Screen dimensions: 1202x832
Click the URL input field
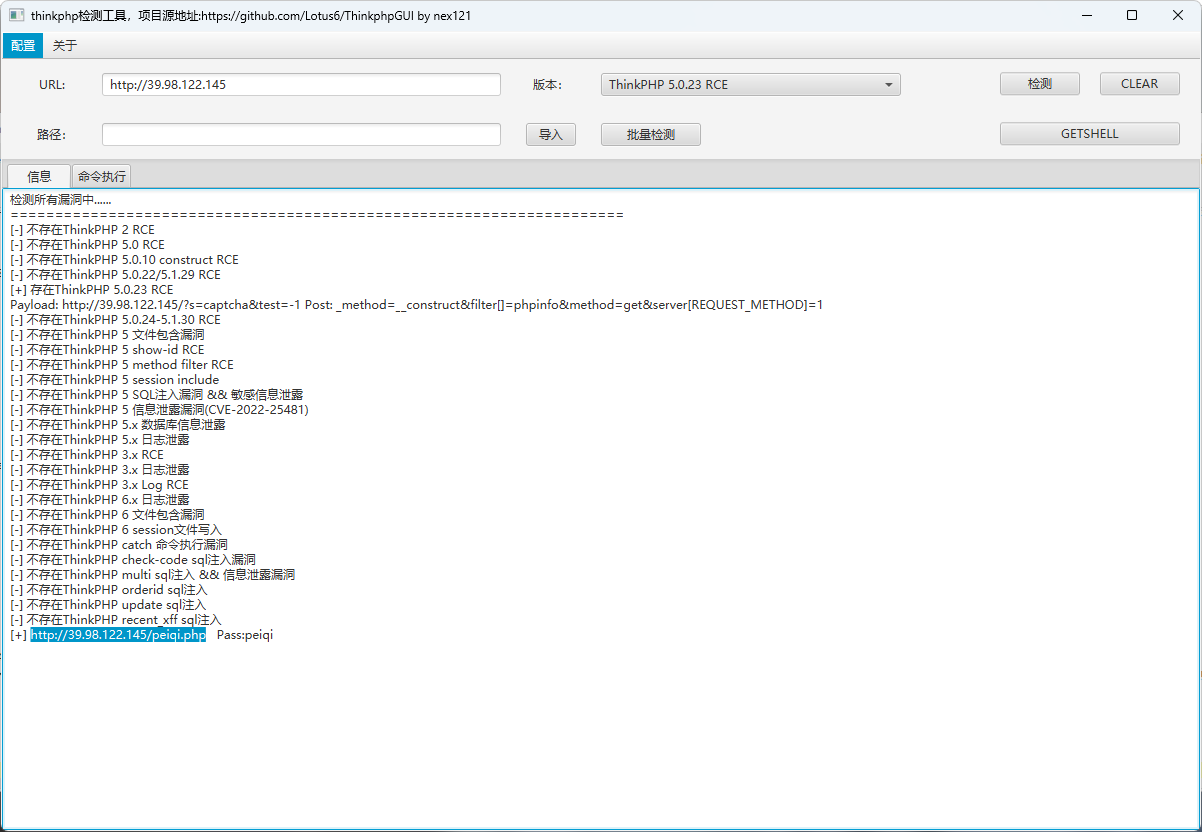(301, 84)
